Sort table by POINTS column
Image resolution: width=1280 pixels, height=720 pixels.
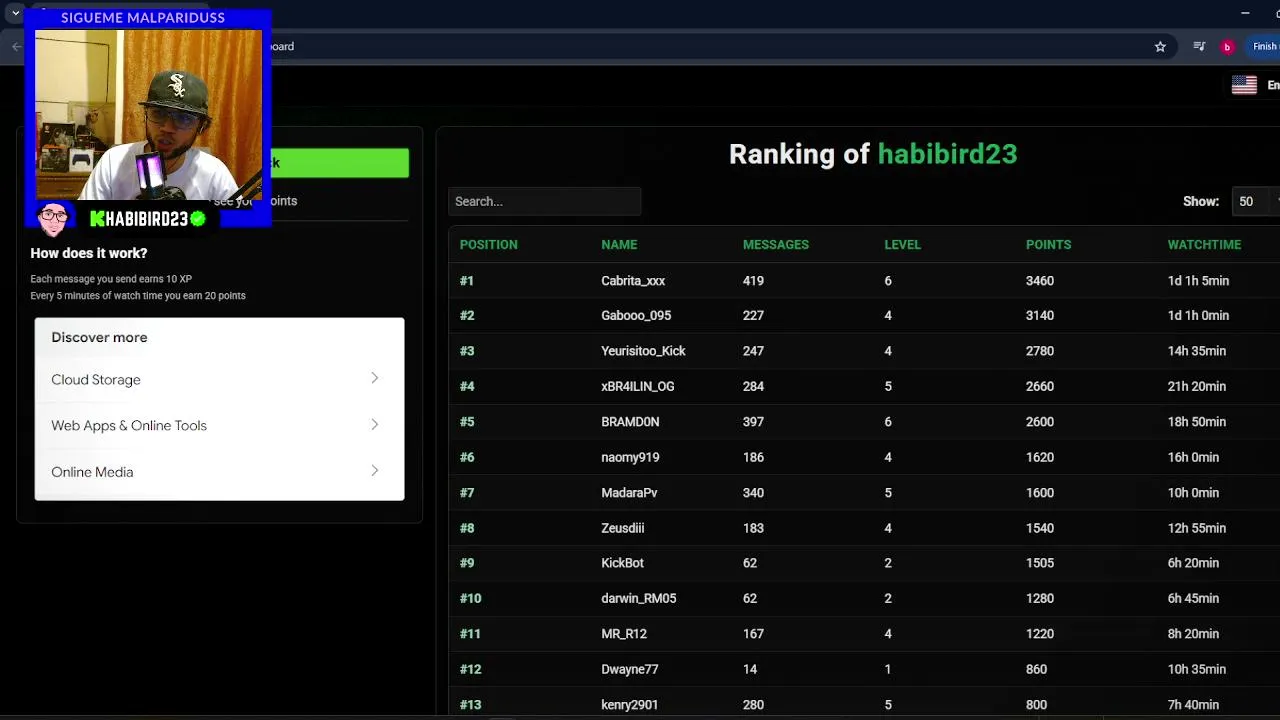coord(1048,244)
